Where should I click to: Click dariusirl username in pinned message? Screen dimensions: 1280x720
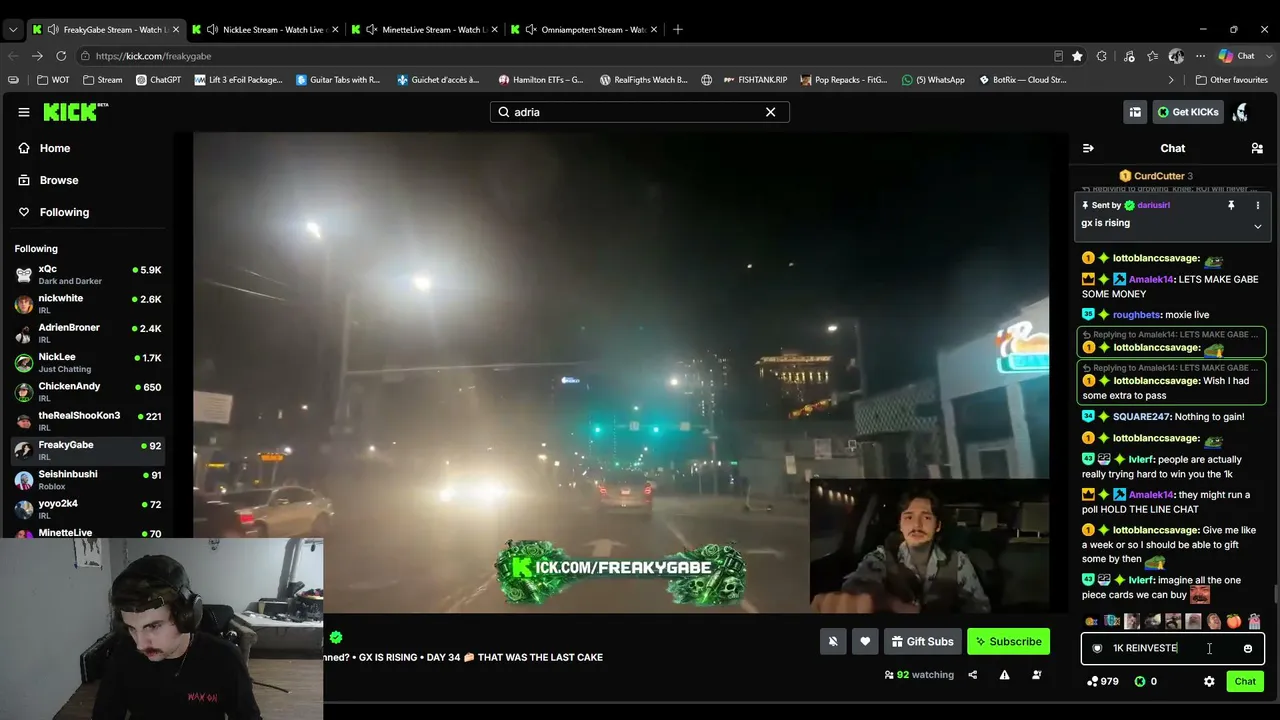click(1153, 205)
